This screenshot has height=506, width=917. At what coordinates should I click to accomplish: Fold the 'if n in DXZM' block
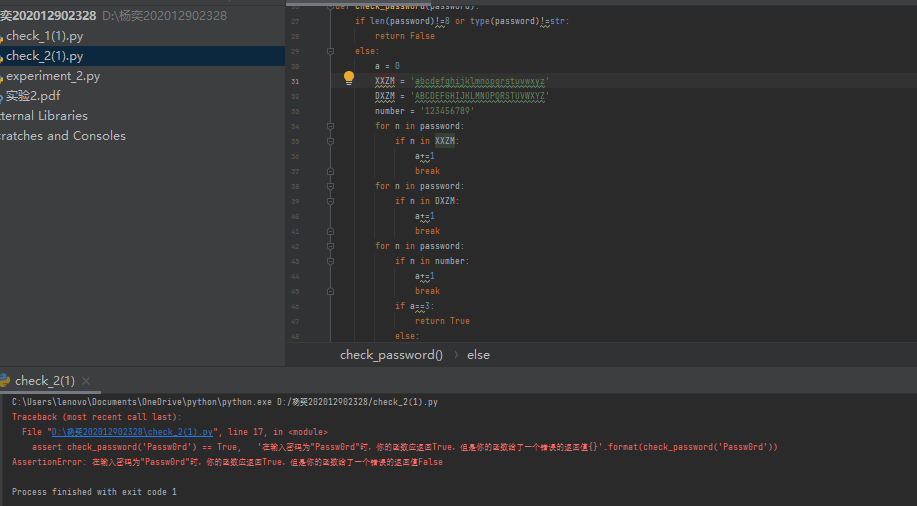click(330, 201)
